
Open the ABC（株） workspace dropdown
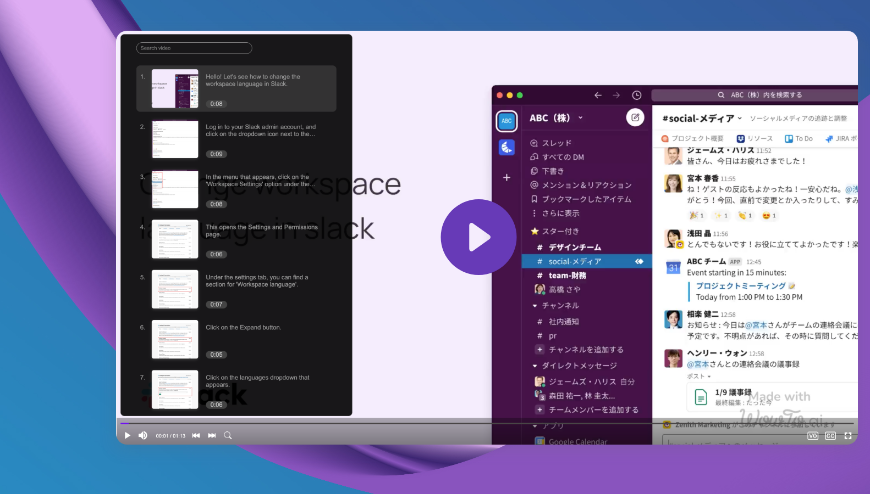556,118
